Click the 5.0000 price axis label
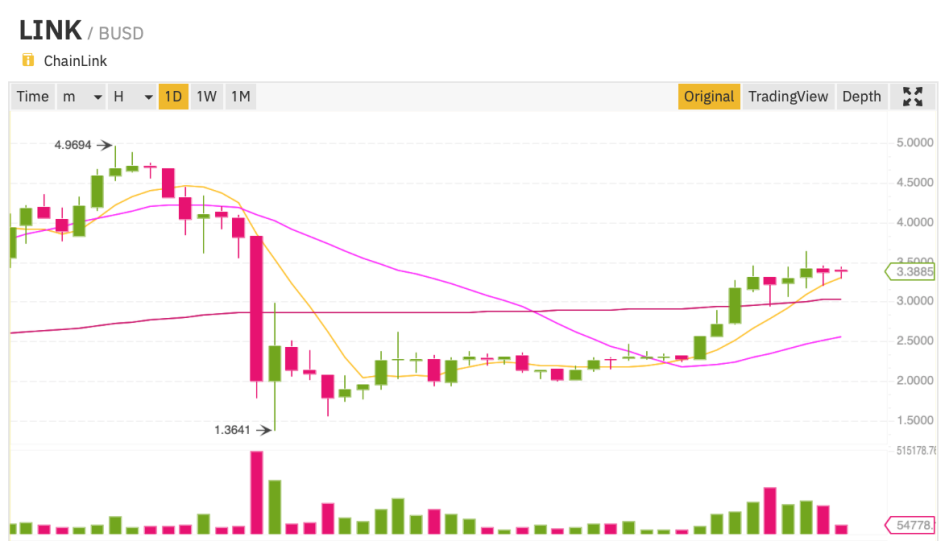The image size is (945, 541). coord(915,143)
